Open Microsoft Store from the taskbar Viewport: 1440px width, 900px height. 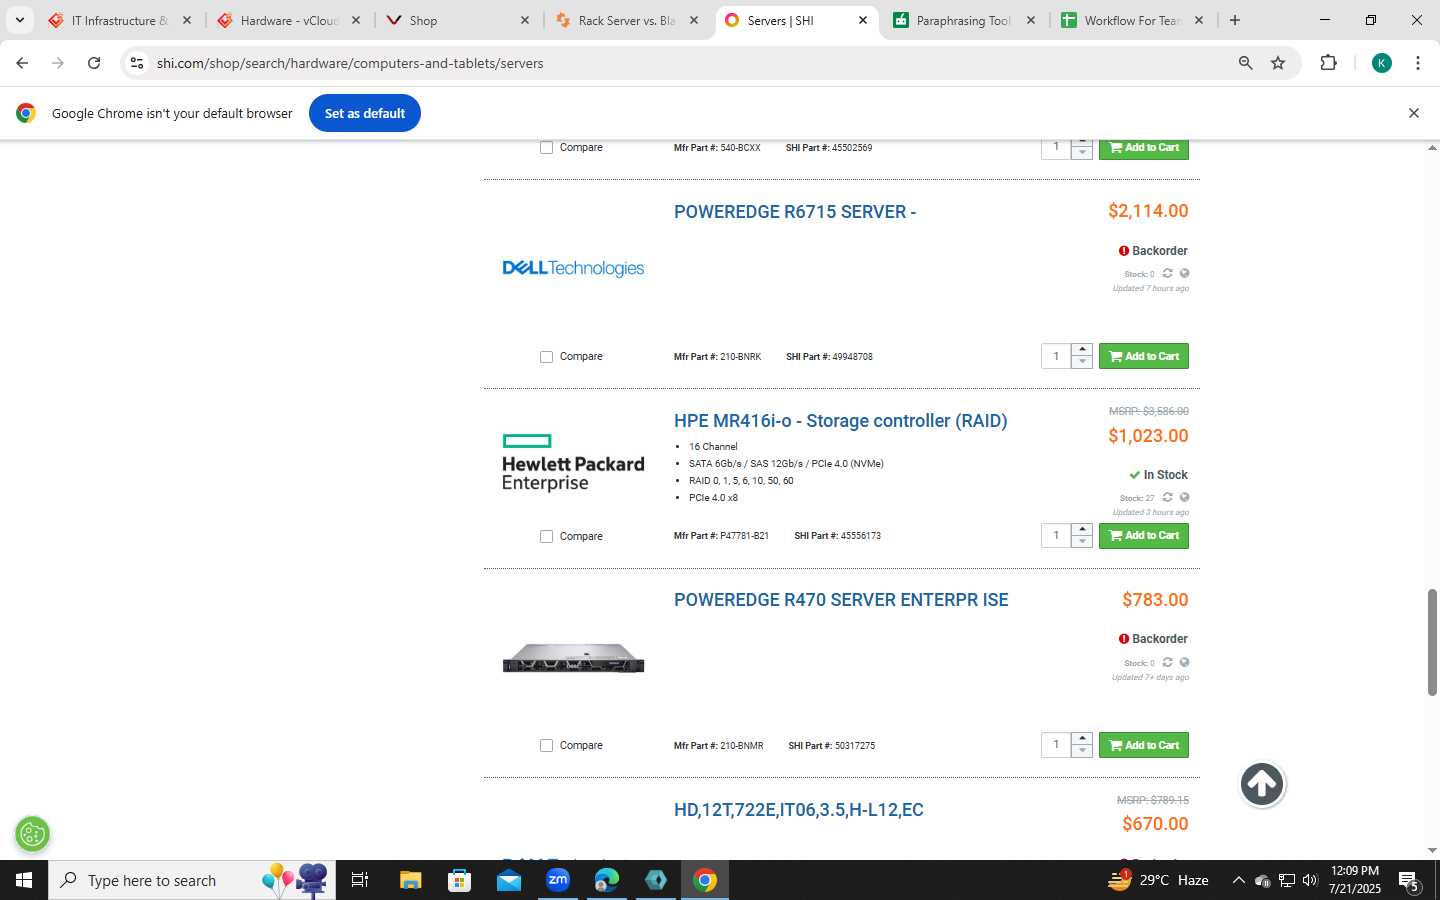pyautogui.click(x=460, y=880)
